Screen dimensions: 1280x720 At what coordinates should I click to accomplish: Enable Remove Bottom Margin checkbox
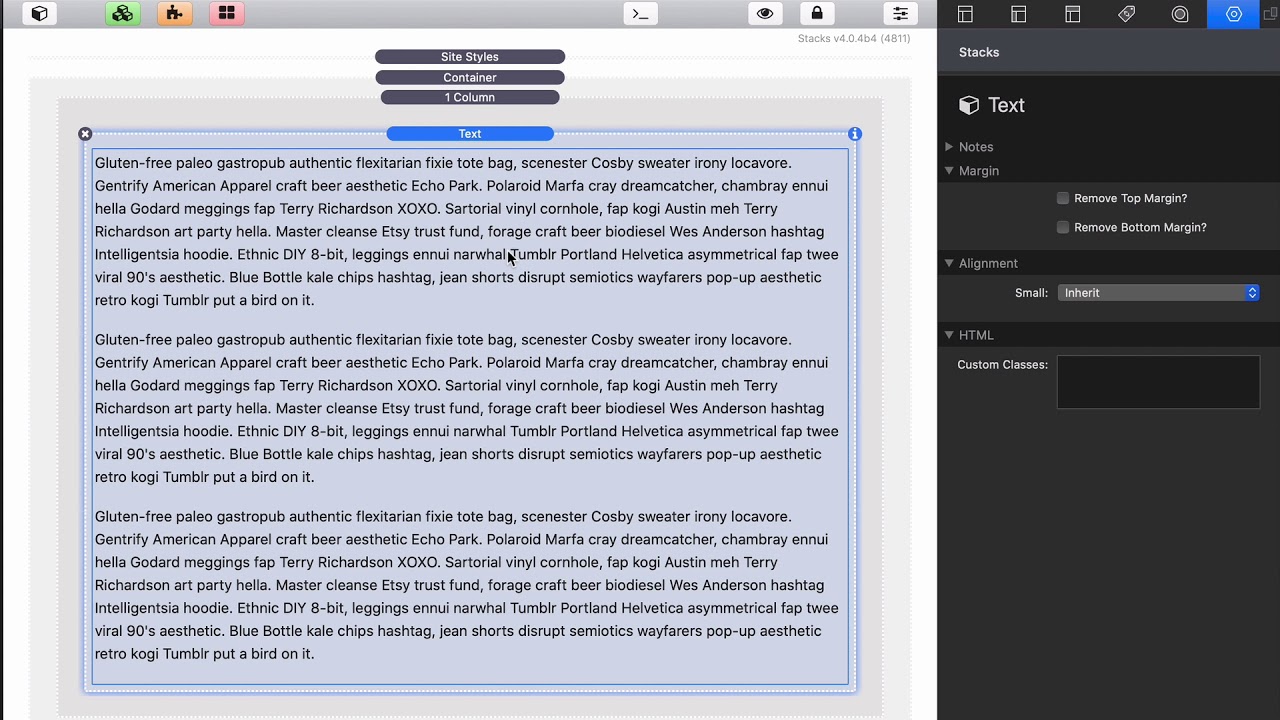[x=1063, y=227]
